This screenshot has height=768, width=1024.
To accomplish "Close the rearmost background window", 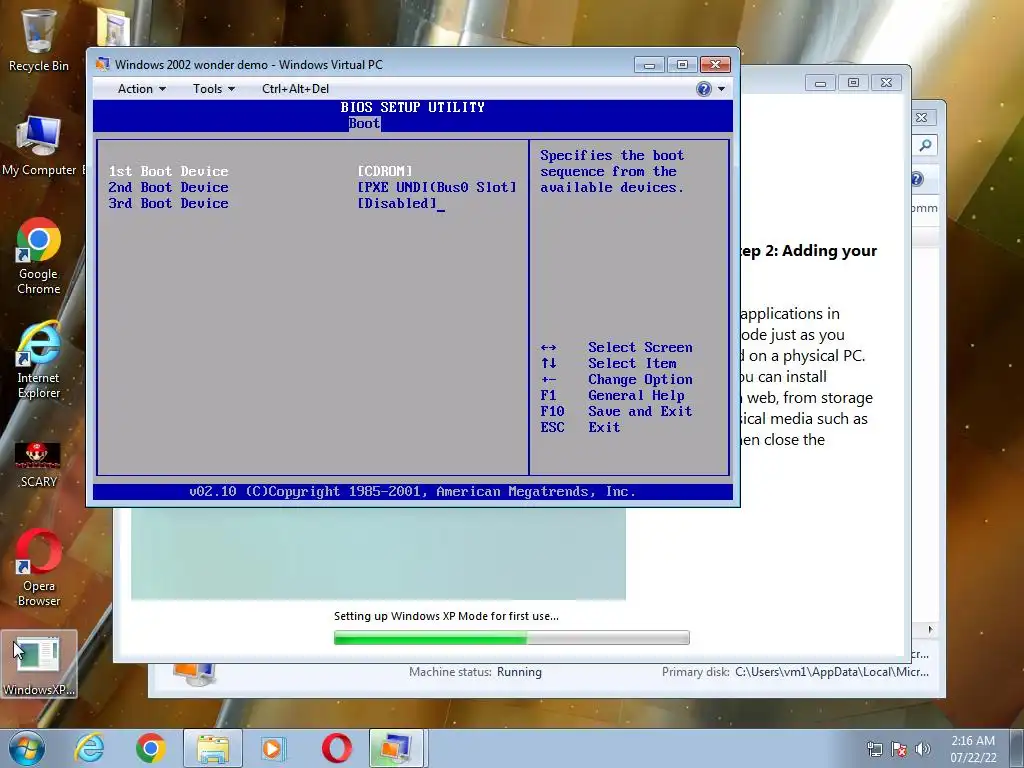I will [x=921, y=118].
